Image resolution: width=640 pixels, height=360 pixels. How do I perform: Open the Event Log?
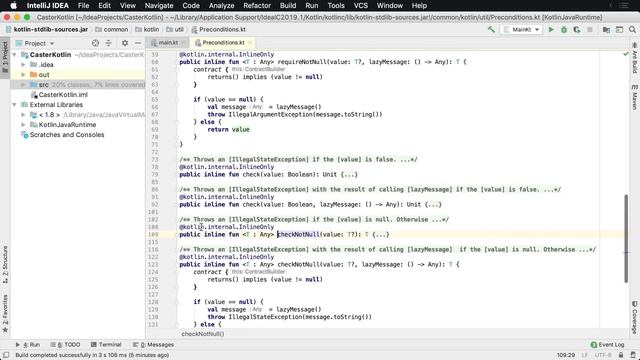click(x=607, y=344)
